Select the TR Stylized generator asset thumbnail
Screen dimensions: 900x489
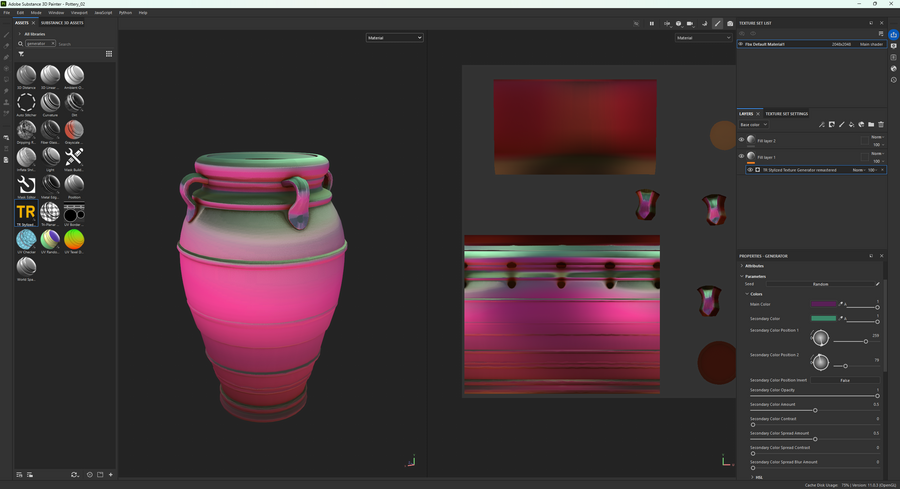[26, 212]
